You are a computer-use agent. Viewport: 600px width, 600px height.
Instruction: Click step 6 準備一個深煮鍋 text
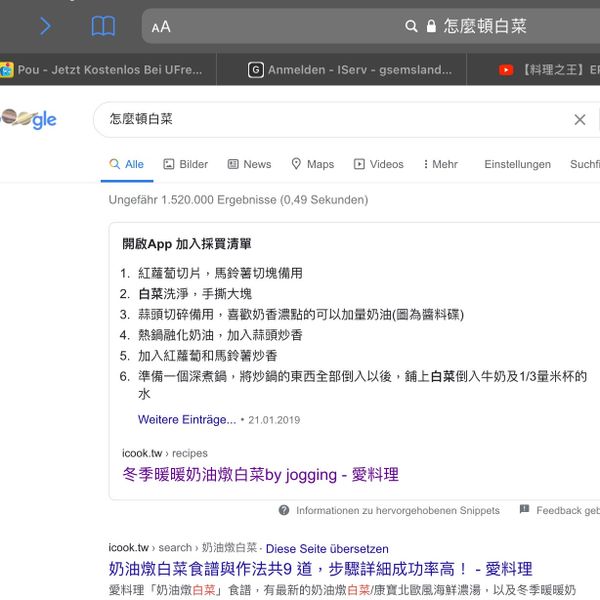[362, 385]
